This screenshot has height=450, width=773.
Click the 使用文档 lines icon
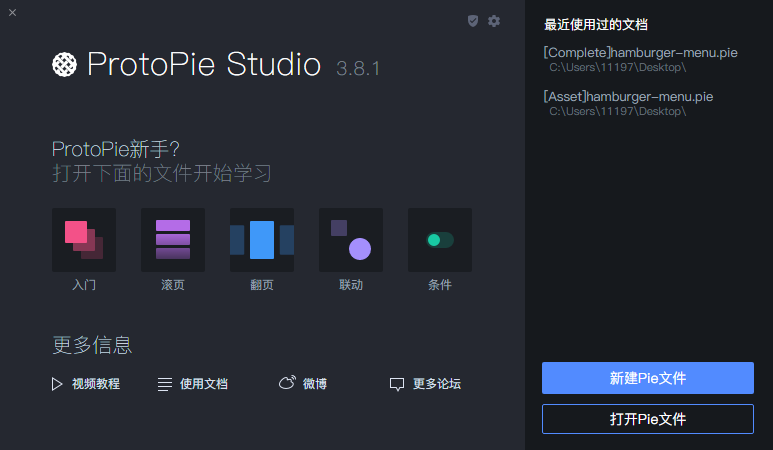coord(165,384)
